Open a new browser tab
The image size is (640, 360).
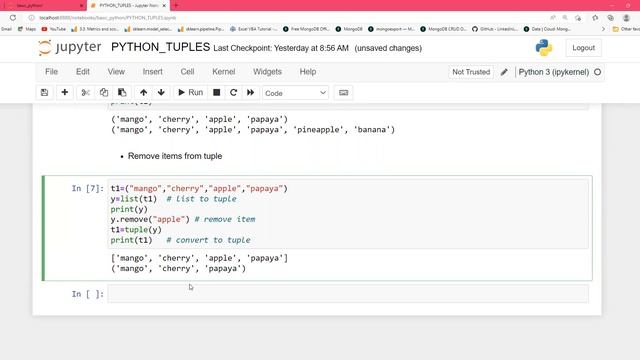176,5
